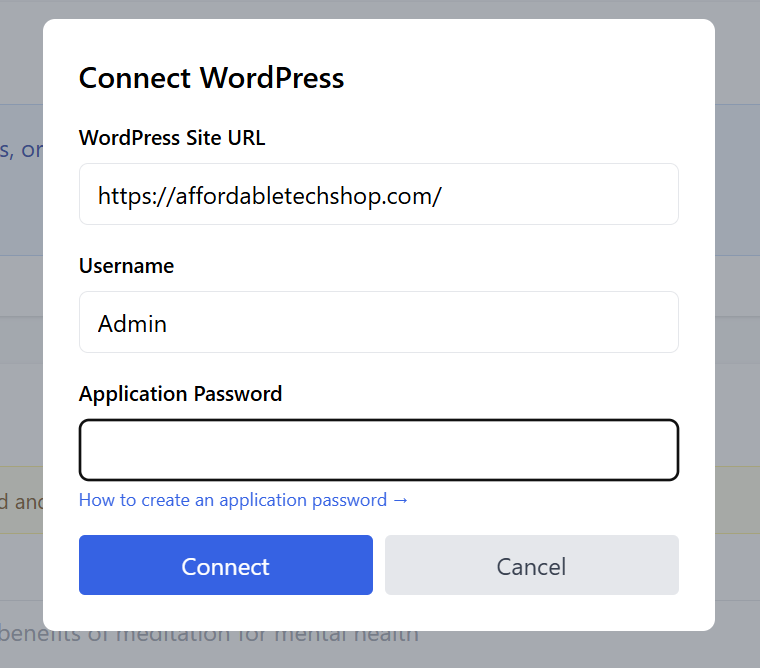Click the "Username" field label
The width and height of the screenshot is (760, 668).
126,266
